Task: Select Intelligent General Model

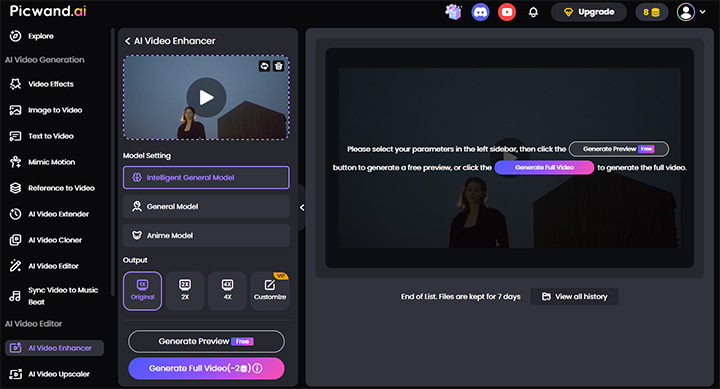Action: tap(206, 177)
